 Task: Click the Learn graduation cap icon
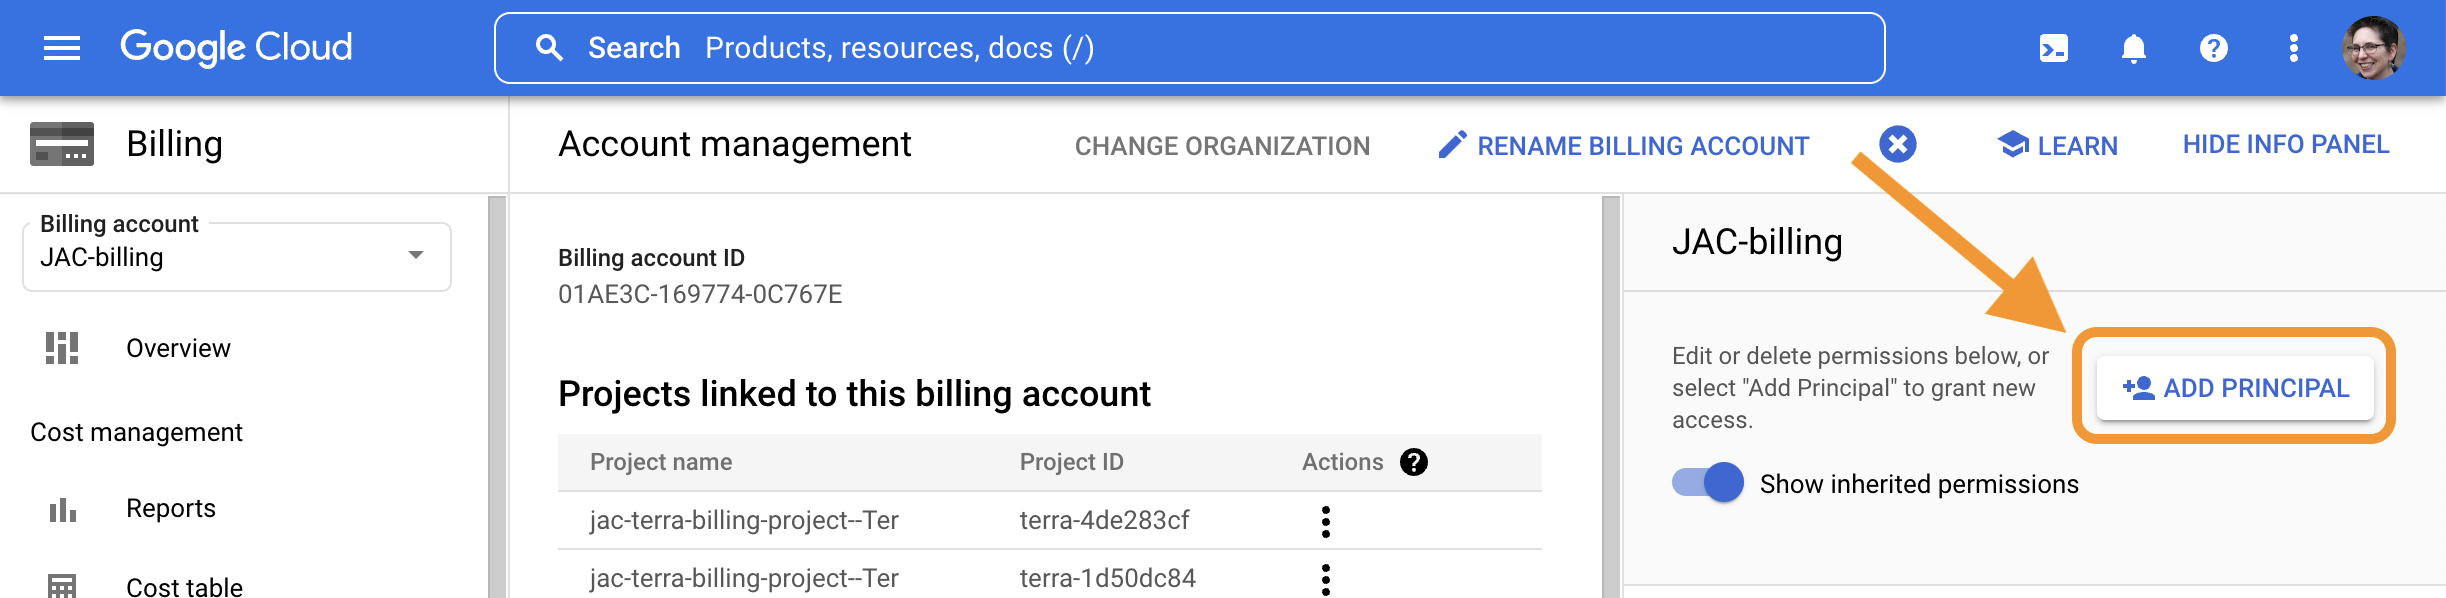point(2012,145)
